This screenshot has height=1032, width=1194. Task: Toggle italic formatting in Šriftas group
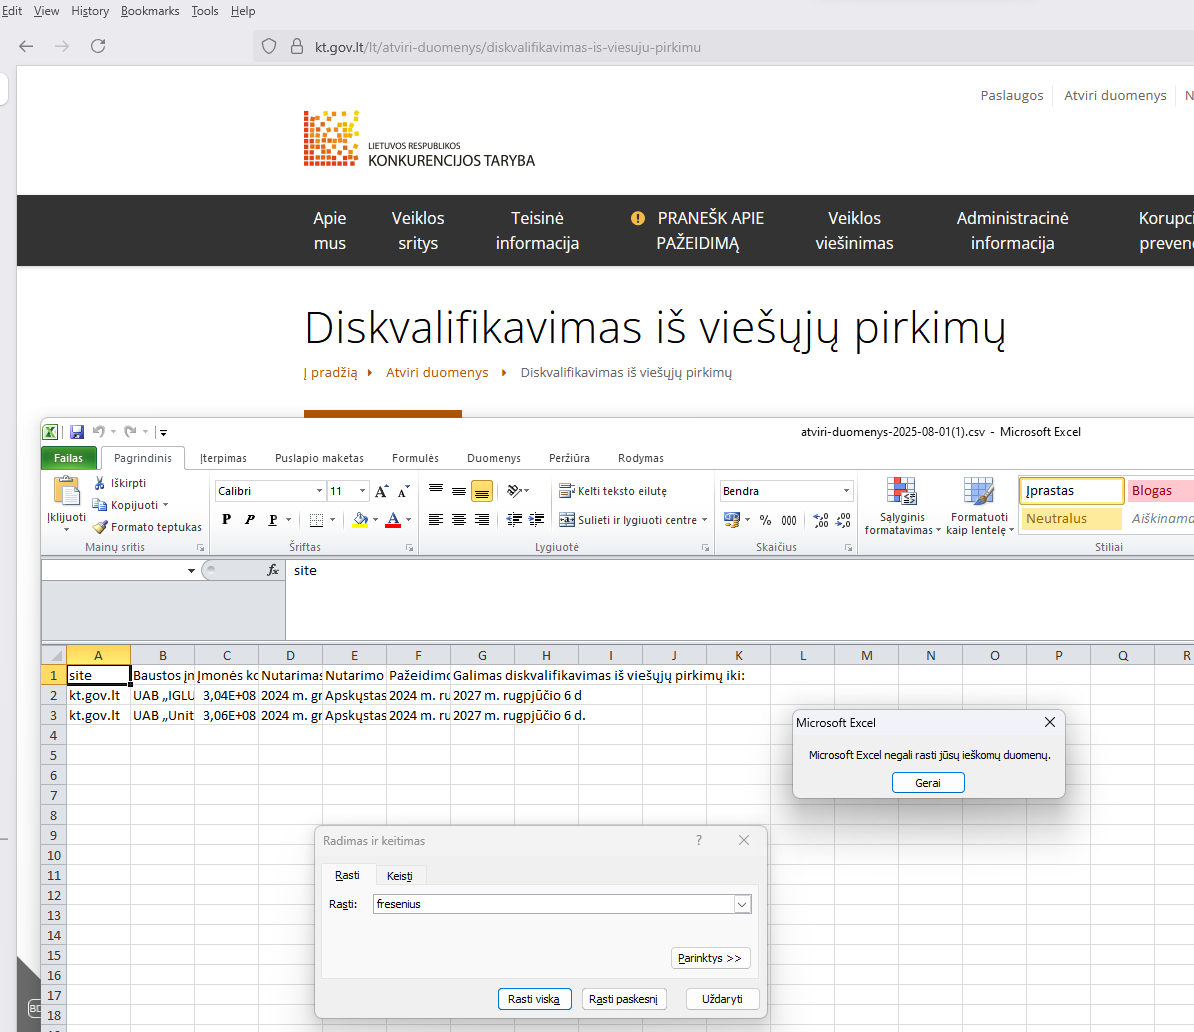pos(249,520)
